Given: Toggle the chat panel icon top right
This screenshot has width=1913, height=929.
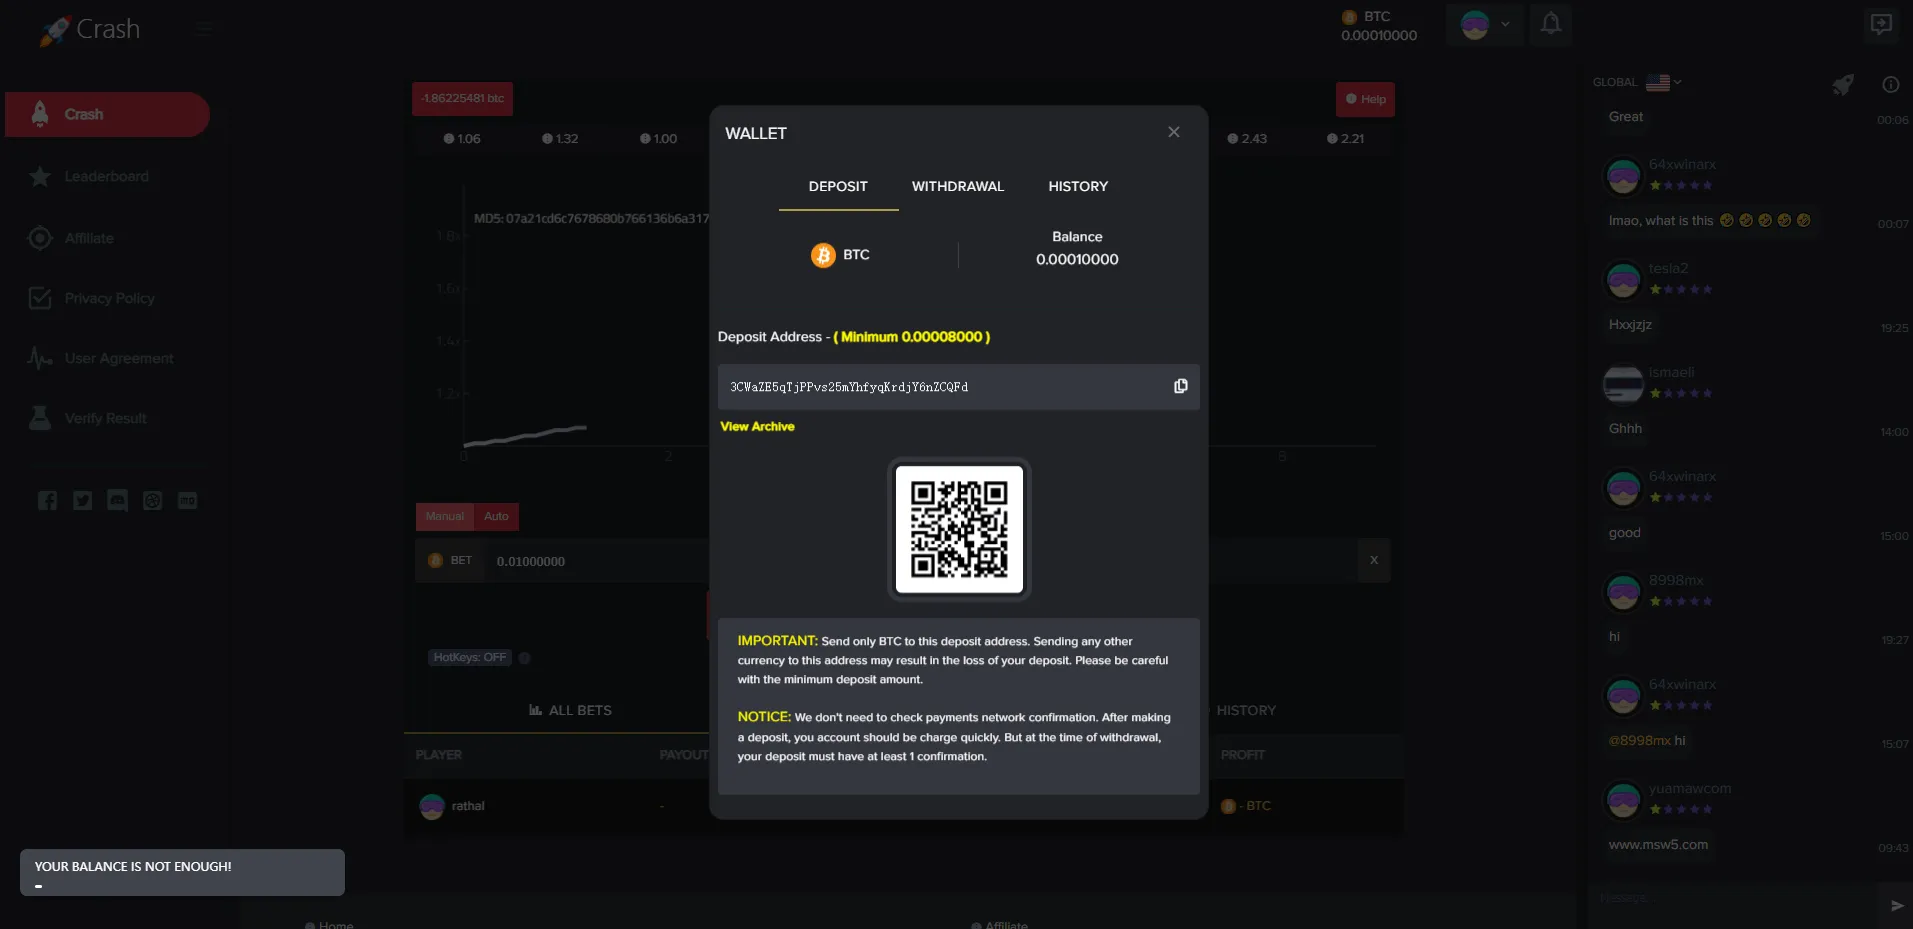Looking at the screenshot, I should (x=1880, y=24).
